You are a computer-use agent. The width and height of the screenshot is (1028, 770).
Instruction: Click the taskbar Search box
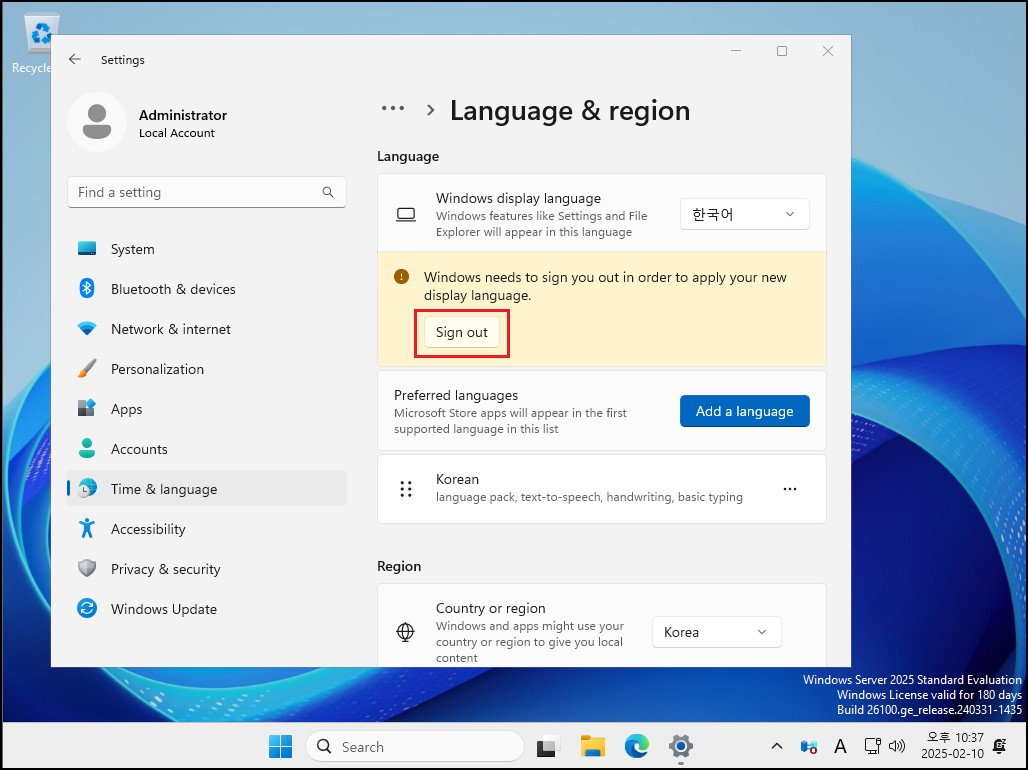click(x=415, y=746)
